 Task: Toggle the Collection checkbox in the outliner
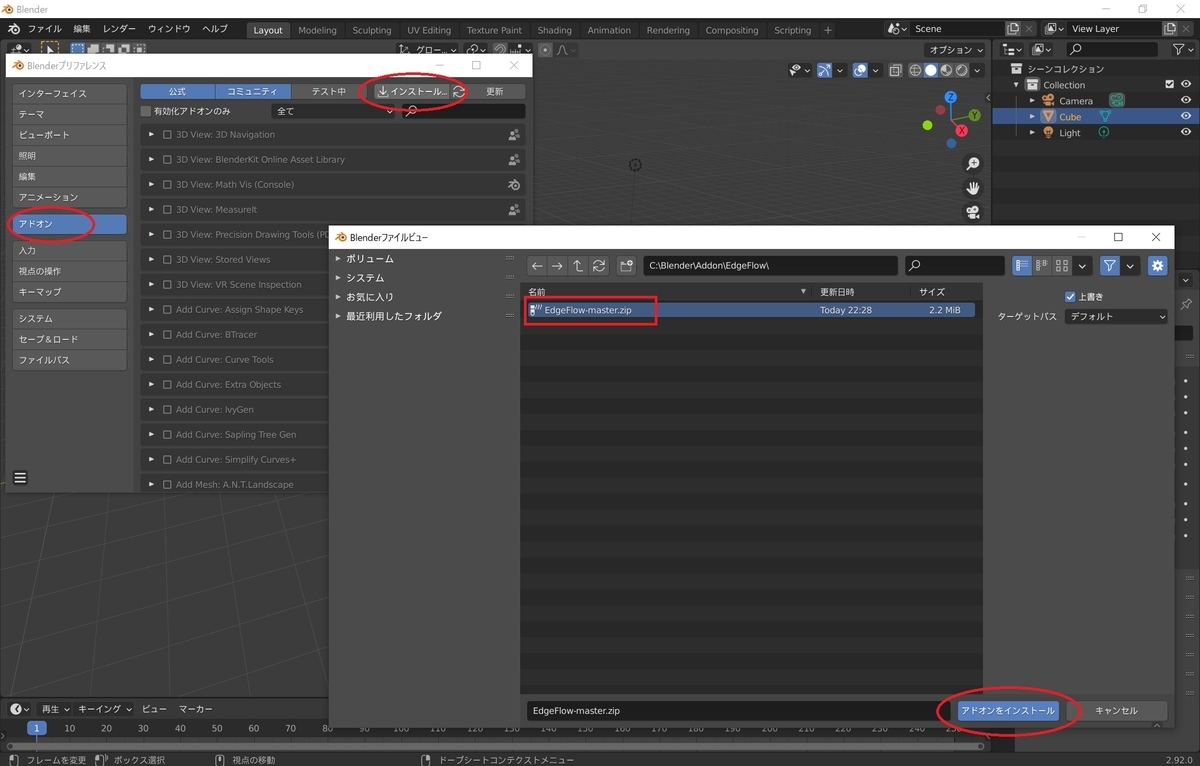click(x=1169, y=84)
